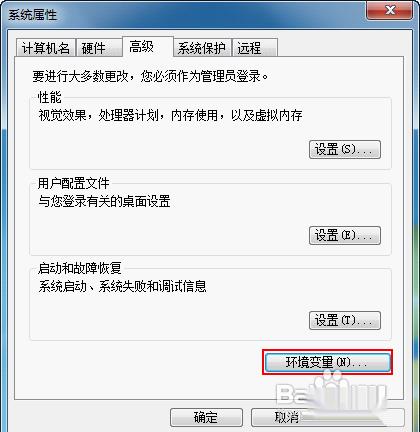Image resolution: width=420 pixels, height=432 pixels.
Task: Click the 系统属性 title bar
Action: [183, 15]
